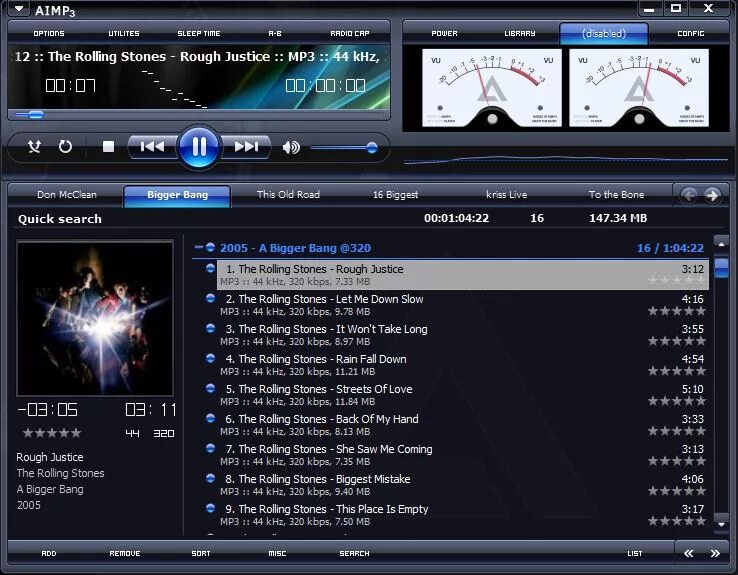Click the playlist scrollbar thumb

pyautogui.click(x=721, y=266)
